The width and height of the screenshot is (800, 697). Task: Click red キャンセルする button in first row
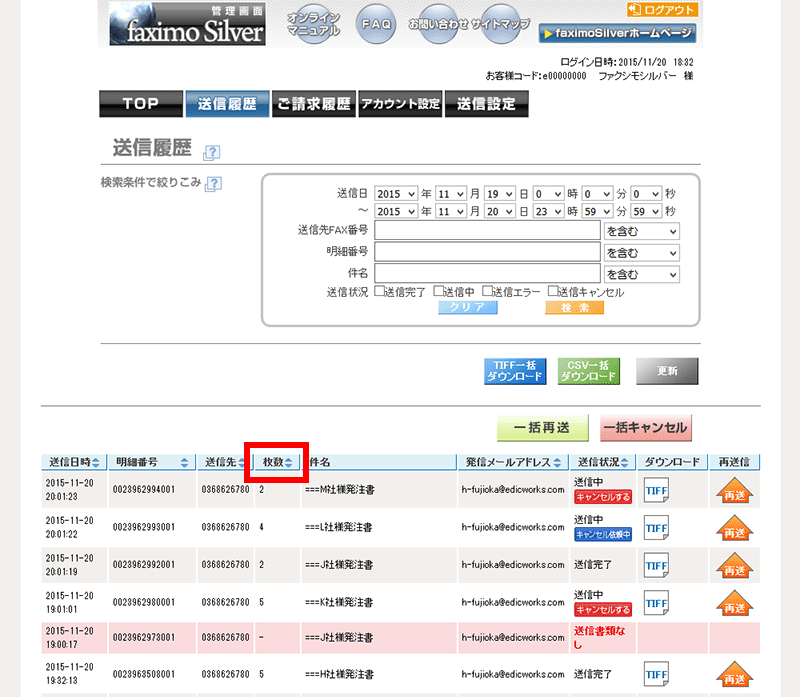(602, 497)
